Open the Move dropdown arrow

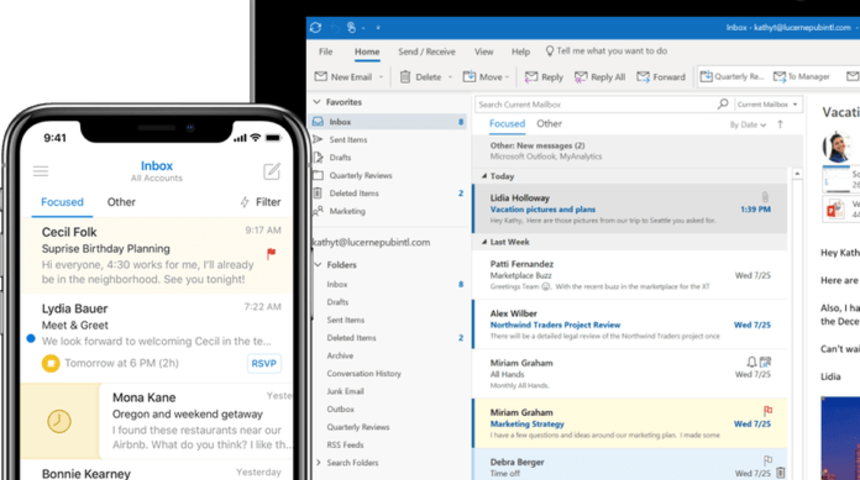[507, 77]
